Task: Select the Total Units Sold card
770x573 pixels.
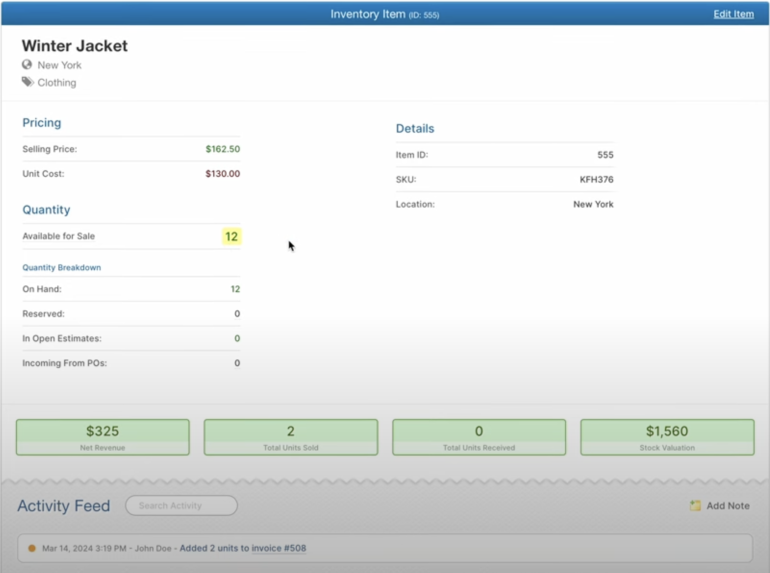Action: pyautogui.click(x=291, y=437)
